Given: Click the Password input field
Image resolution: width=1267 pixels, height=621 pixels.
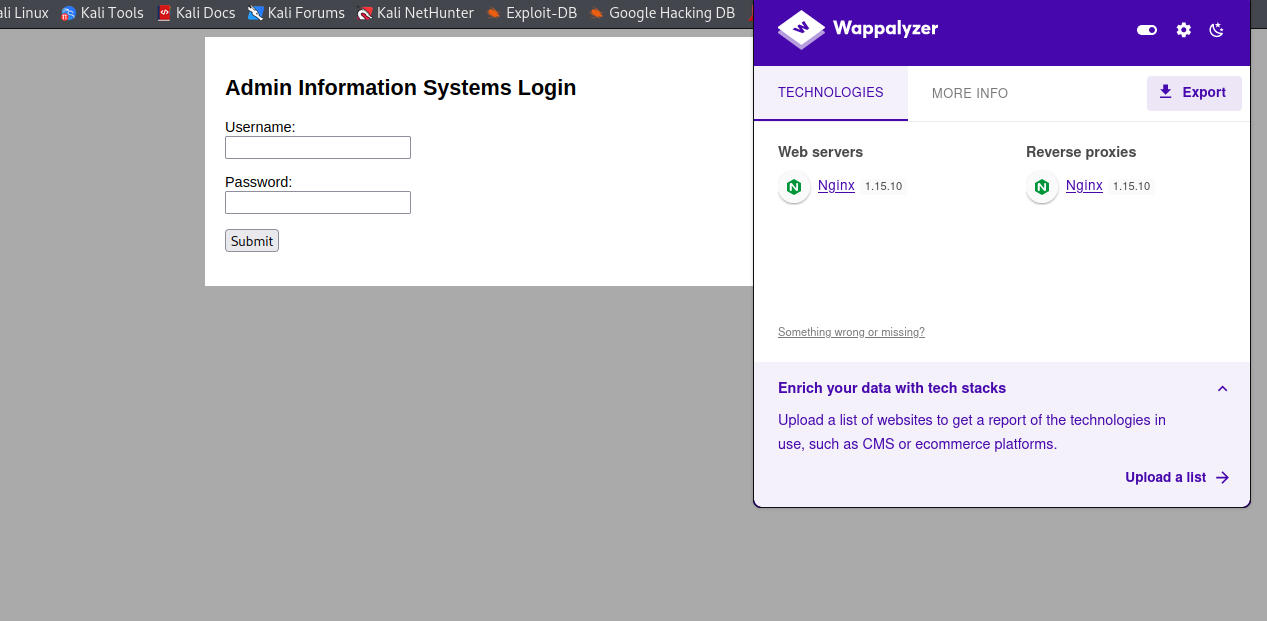Looking at the screenshot, I should 318,203.
